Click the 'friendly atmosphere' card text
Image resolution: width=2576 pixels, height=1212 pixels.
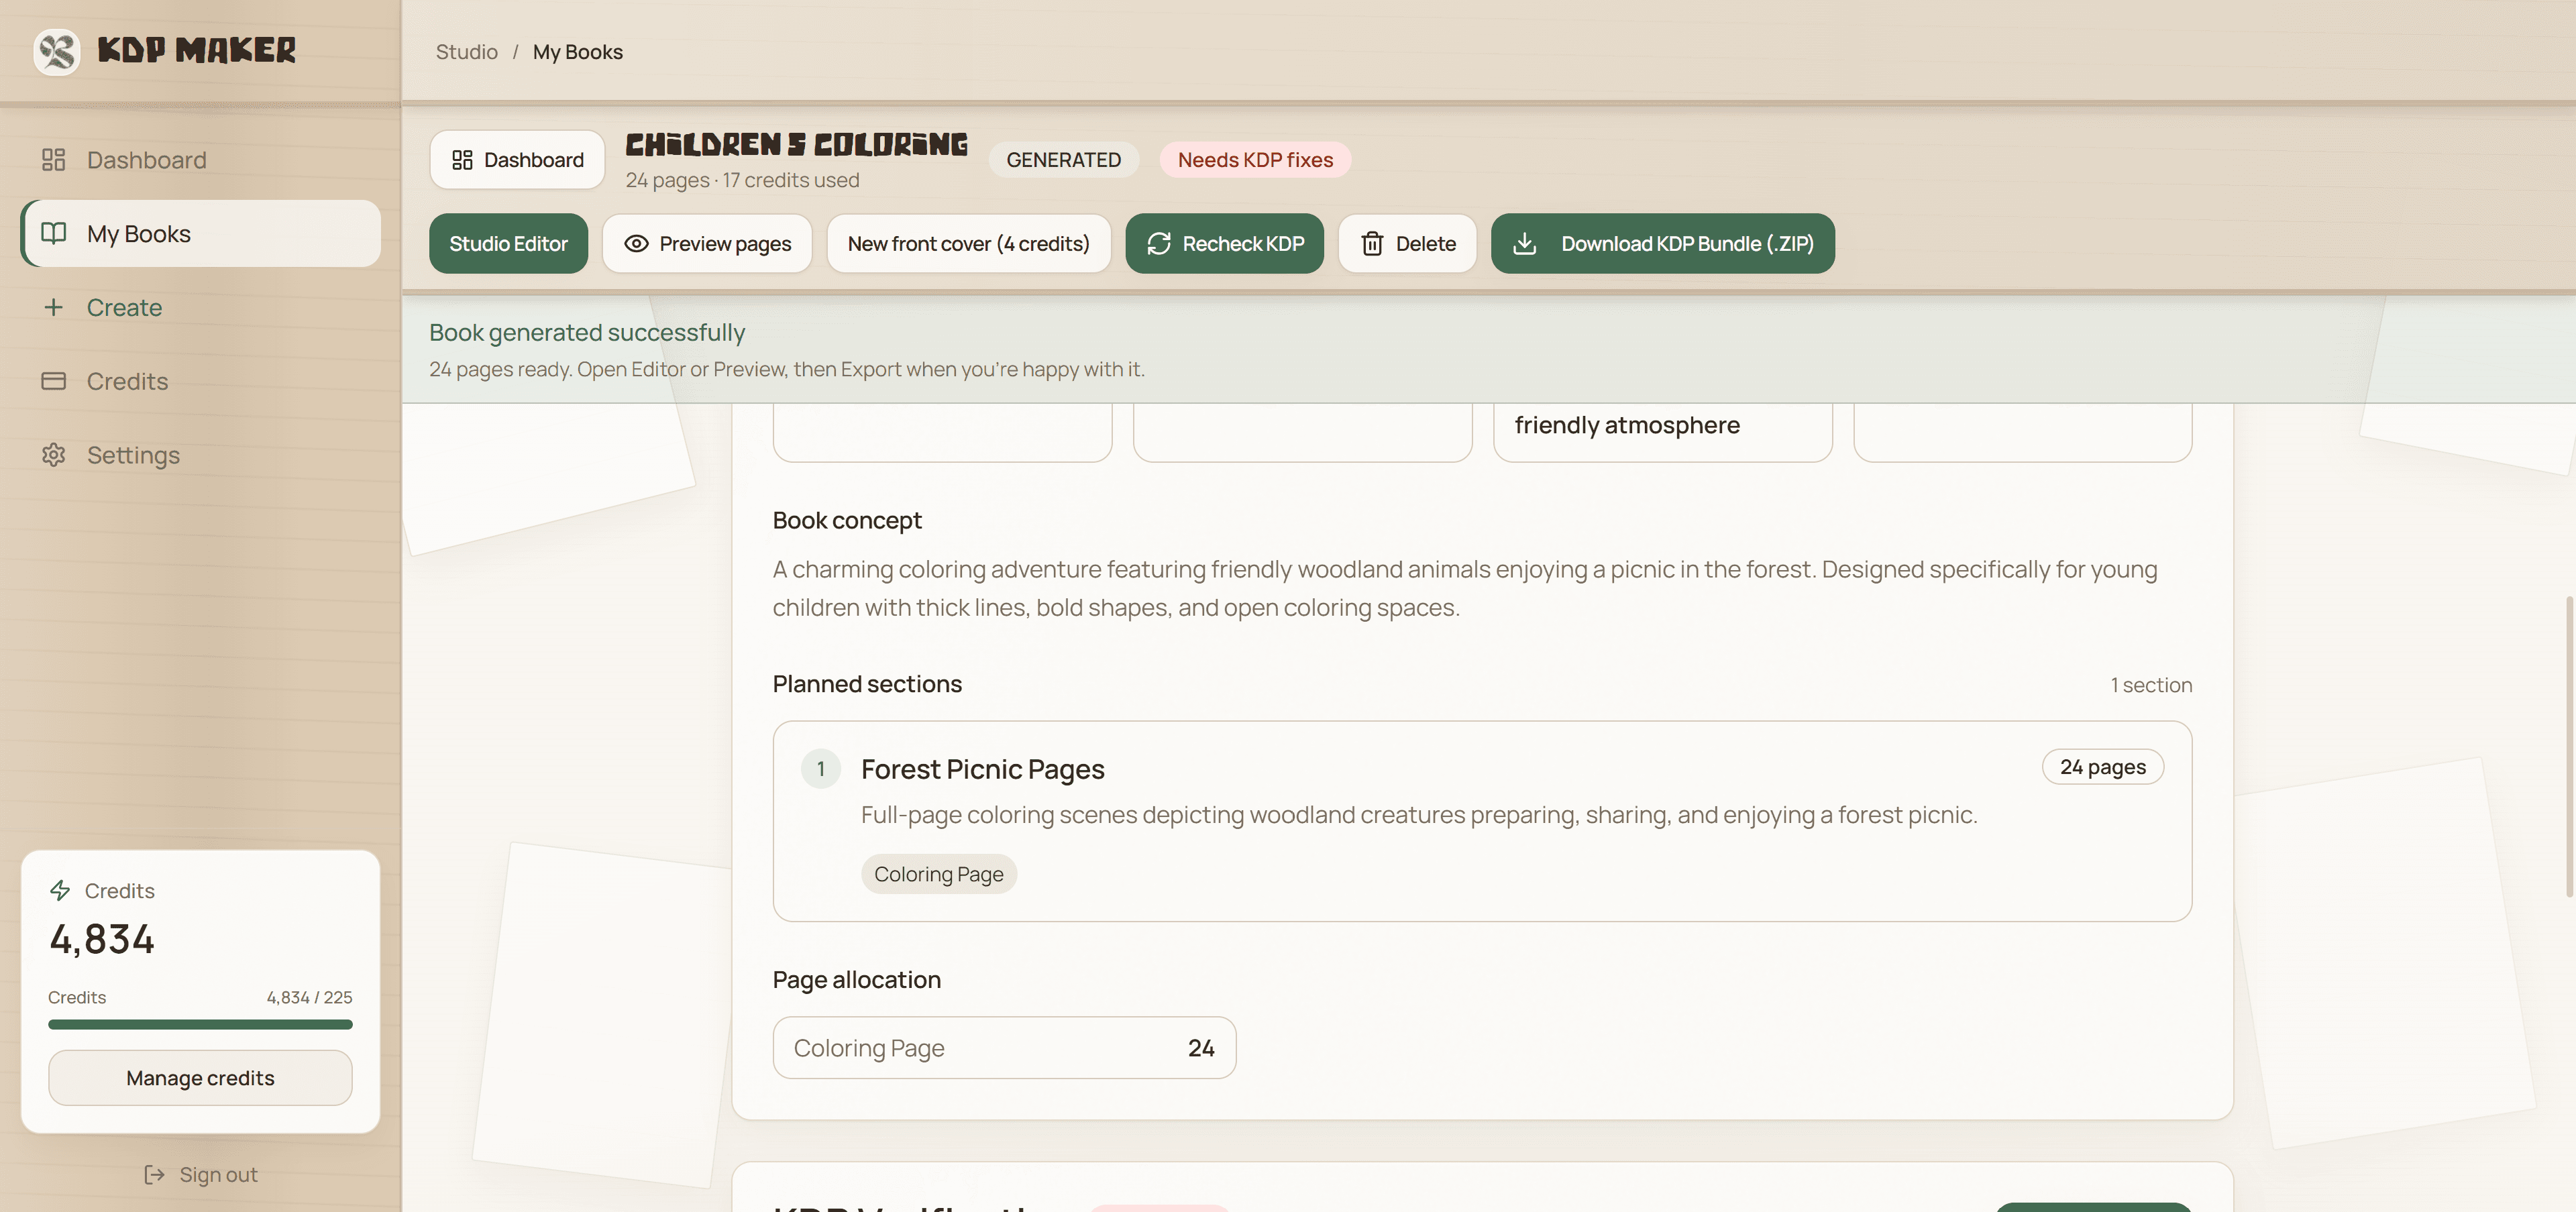click(x=1627, y=425)
